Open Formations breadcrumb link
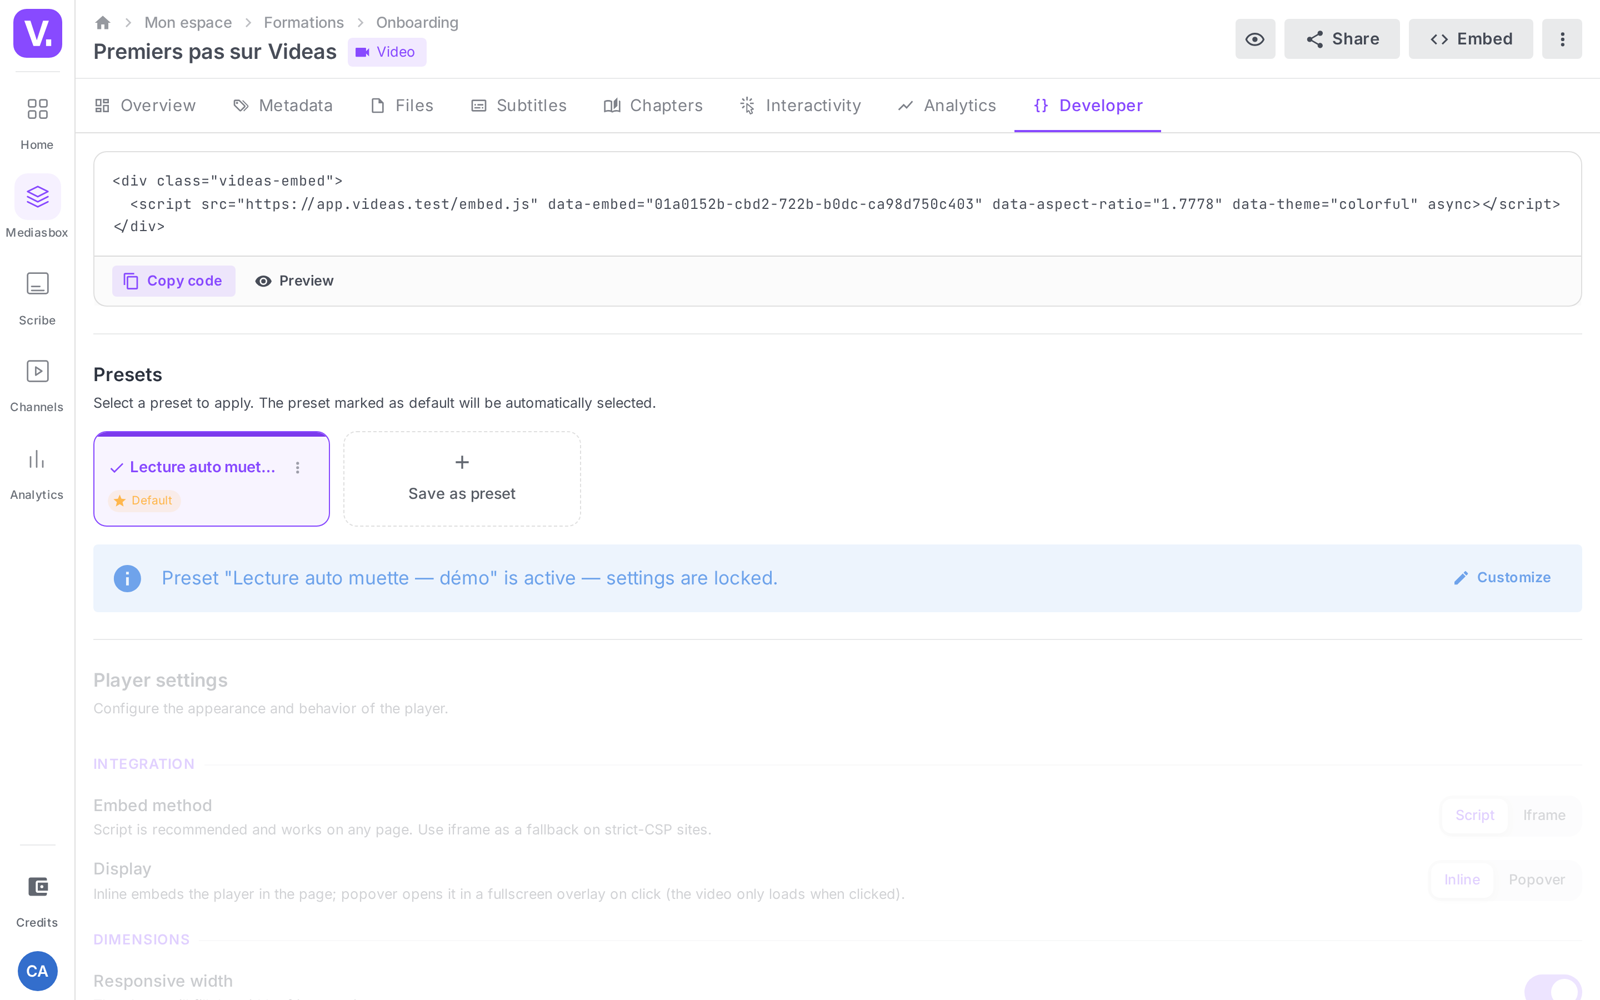1600x1000 pixels. pyautogui.click(x=304, y=22)
